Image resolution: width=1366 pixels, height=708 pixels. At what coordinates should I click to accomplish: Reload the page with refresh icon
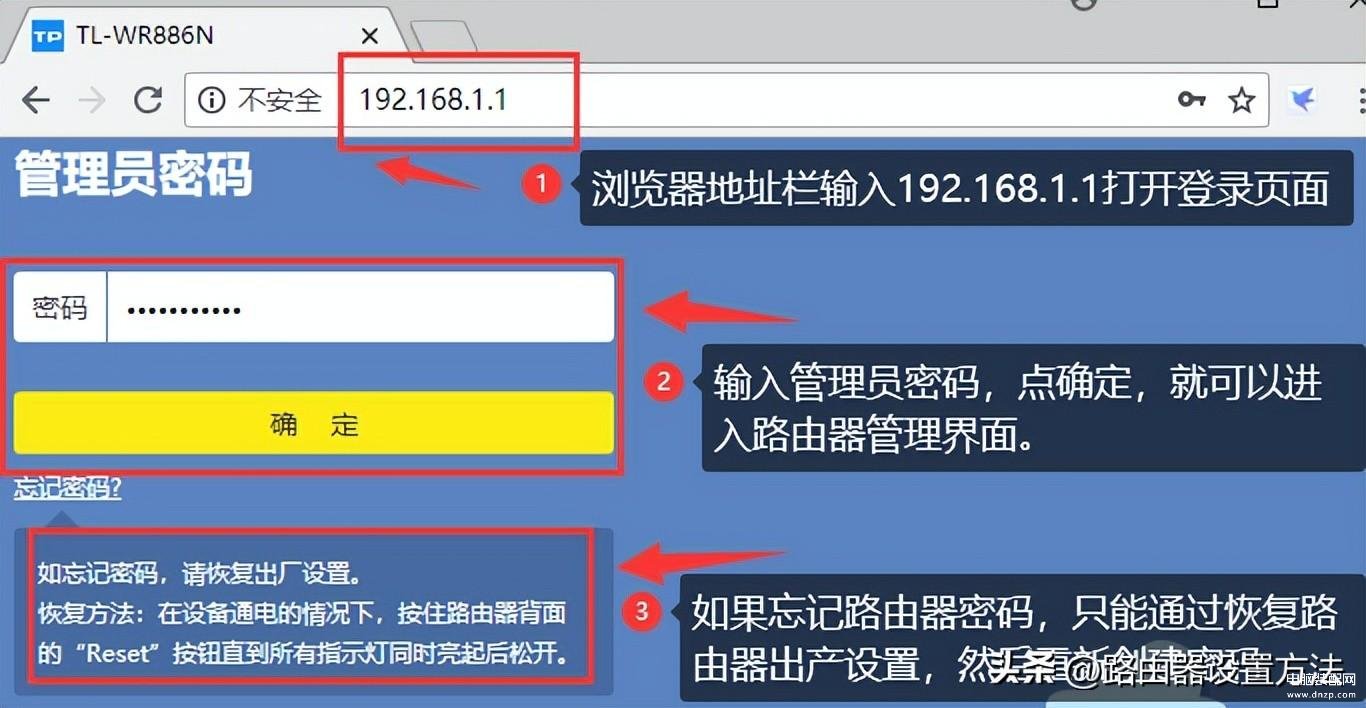point(148,100)
